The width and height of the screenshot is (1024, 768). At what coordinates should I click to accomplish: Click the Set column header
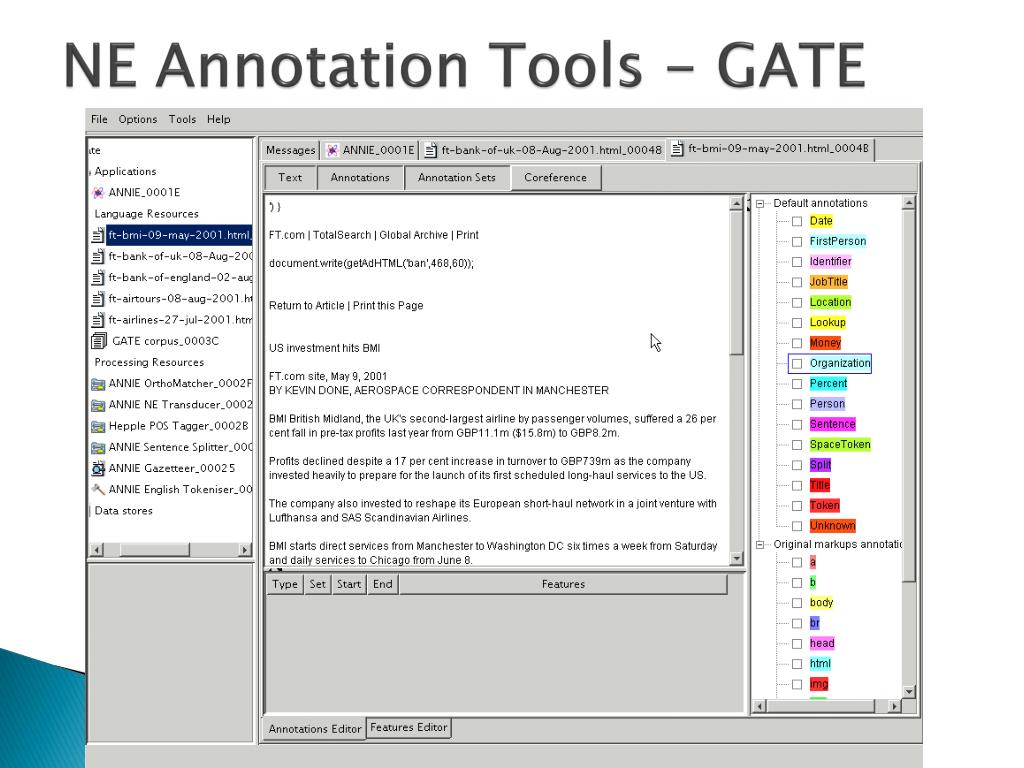coord(317,584)
